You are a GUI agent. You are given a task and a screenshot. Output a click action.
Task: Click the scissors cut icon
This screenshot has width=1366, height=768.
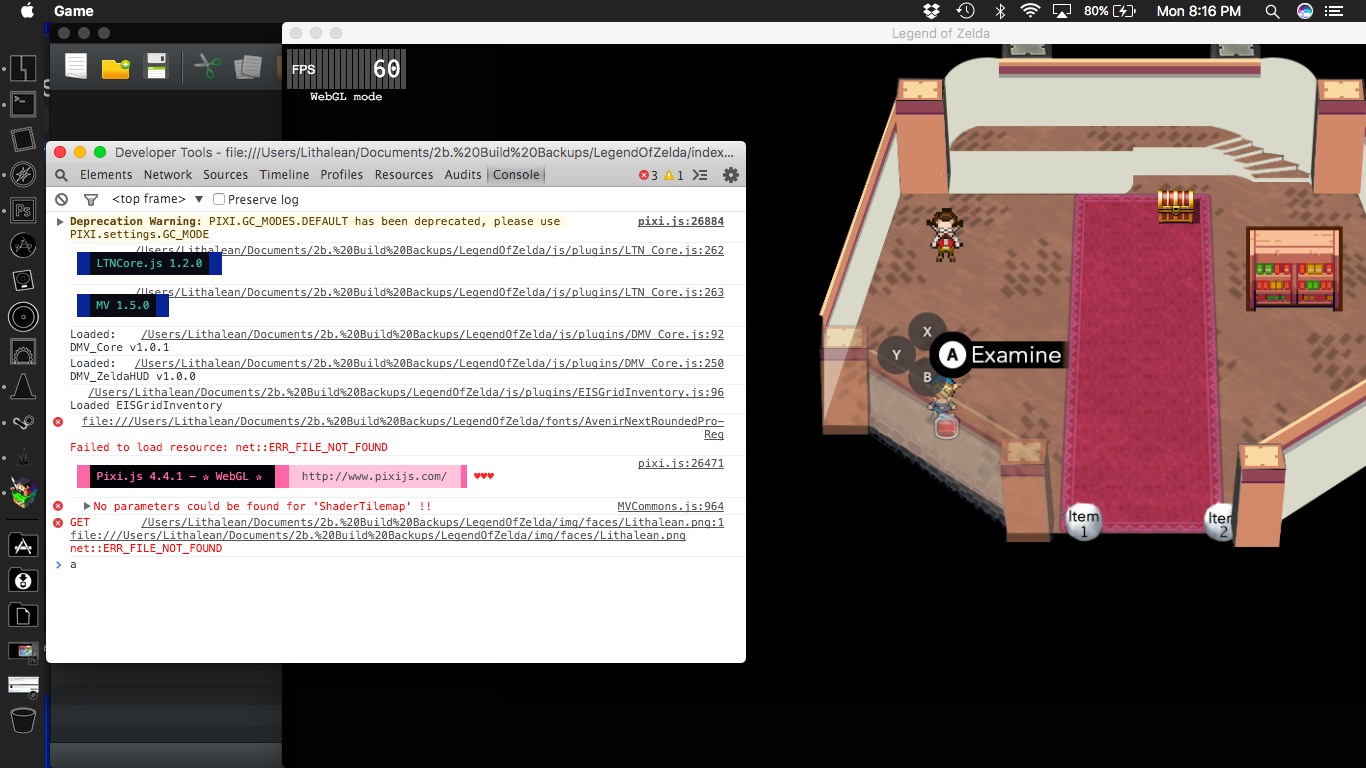[207, 67]
